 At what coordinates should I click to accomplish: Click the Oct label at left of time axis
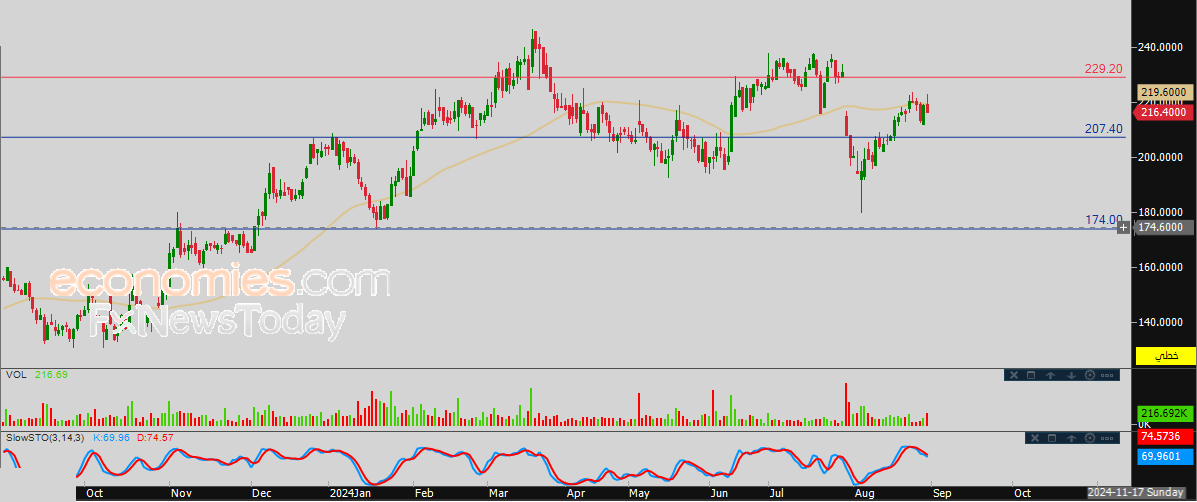coord(95,494)
